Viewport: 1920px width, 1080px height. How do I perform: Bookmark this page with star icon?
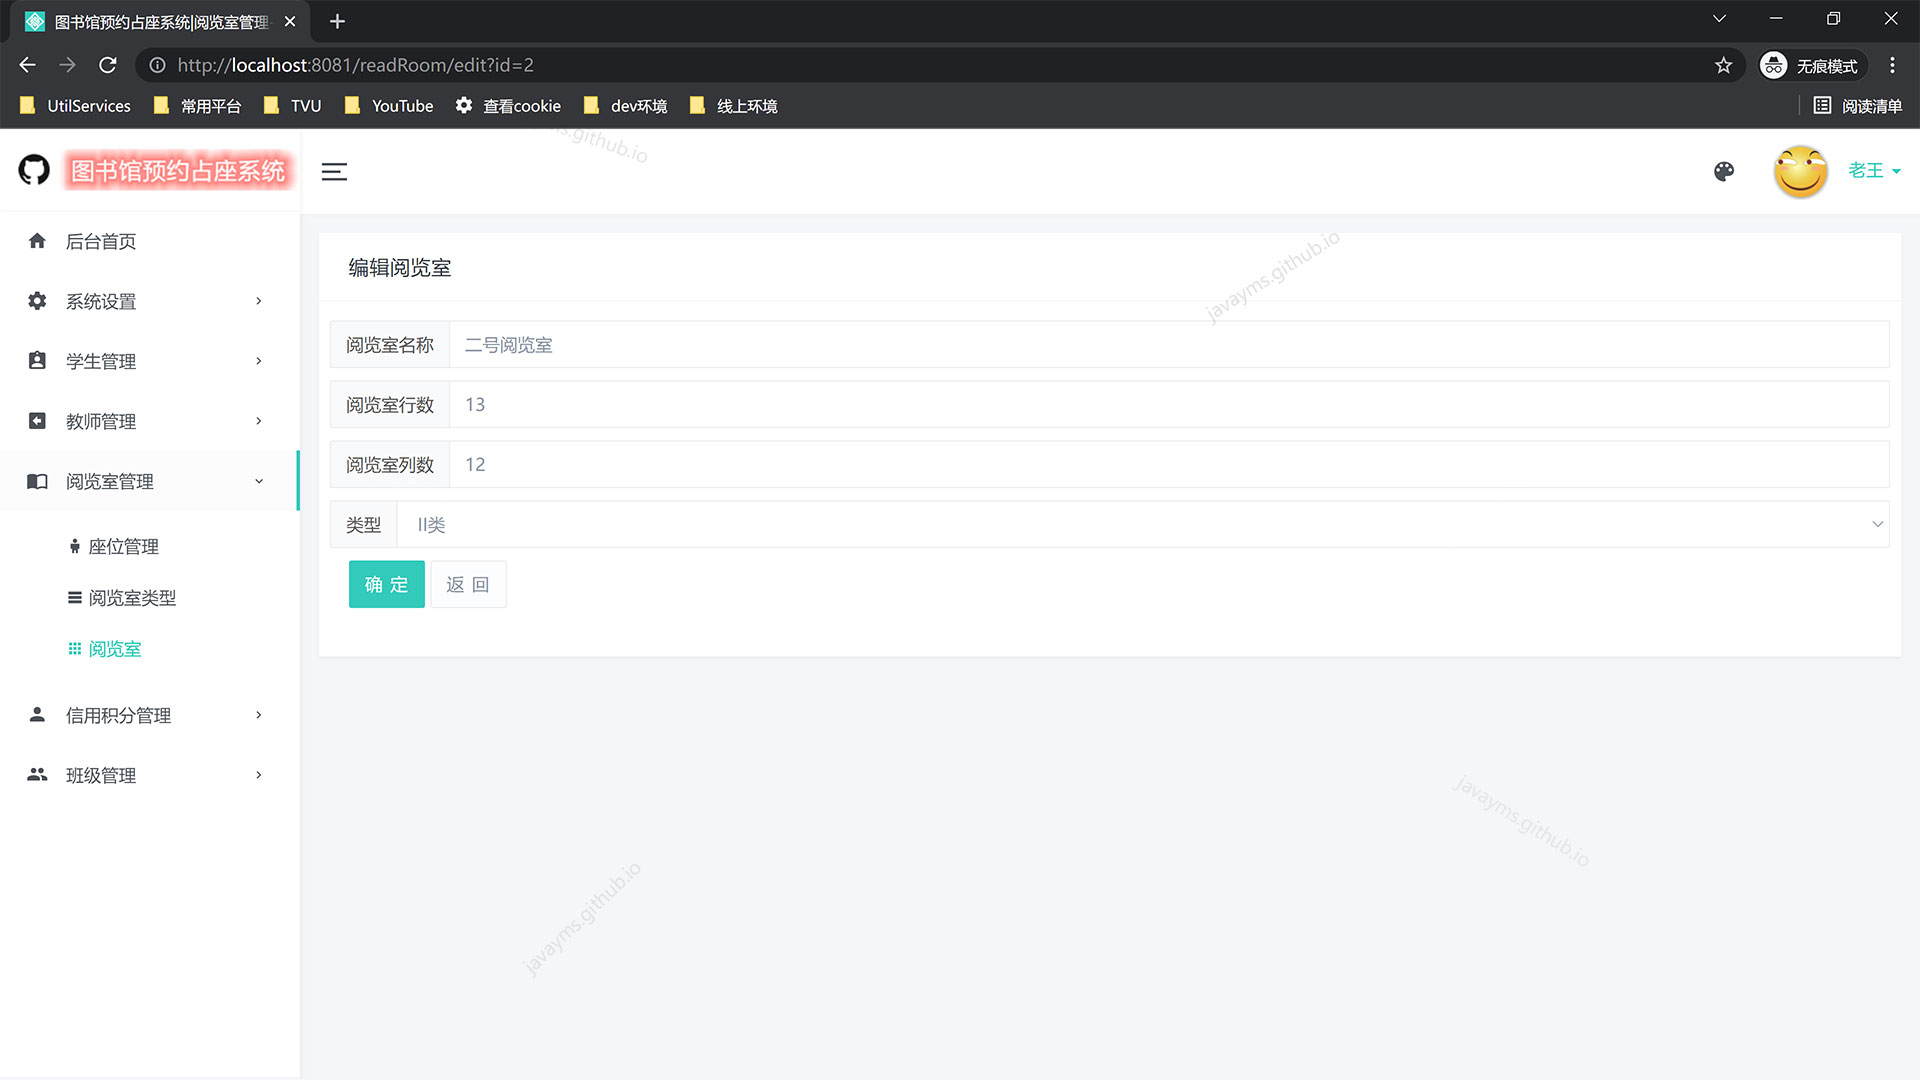click(1723, 65)
